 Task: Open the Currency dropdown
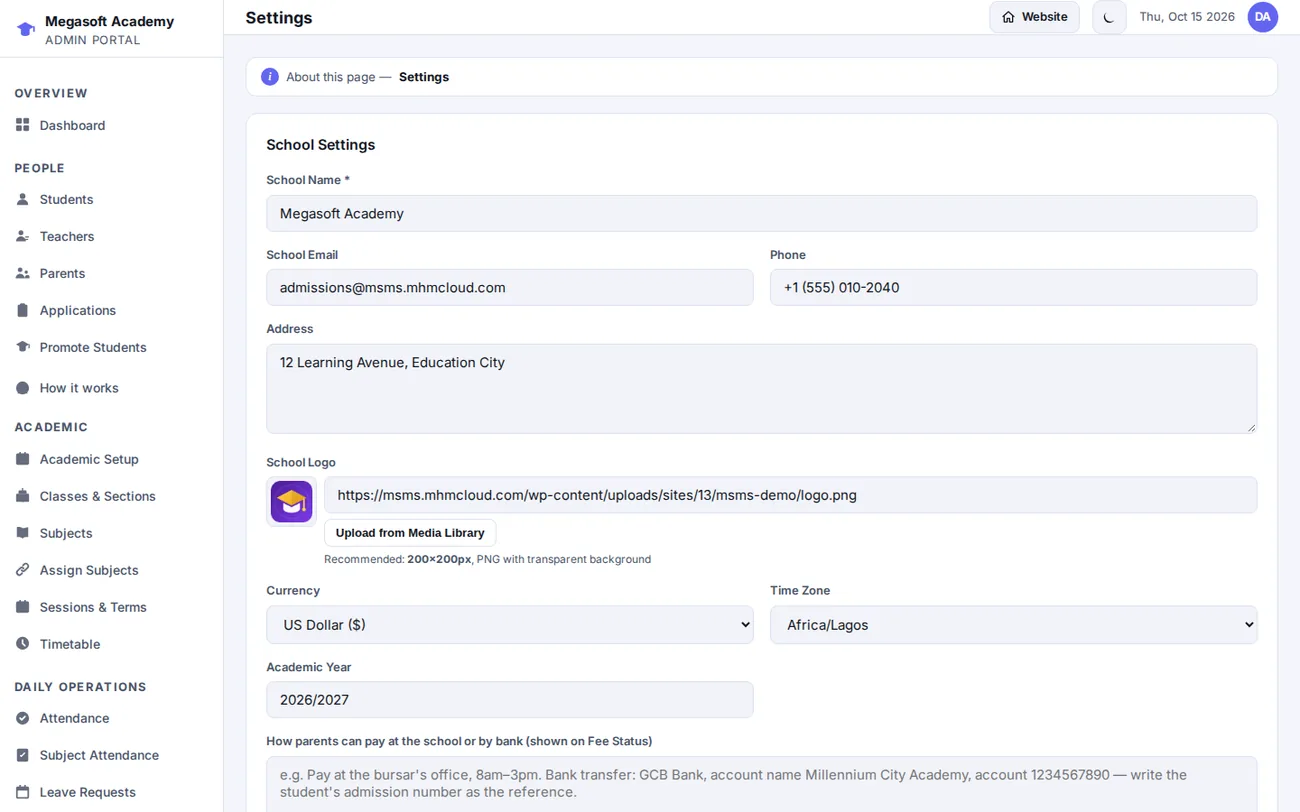pos(510,625)
